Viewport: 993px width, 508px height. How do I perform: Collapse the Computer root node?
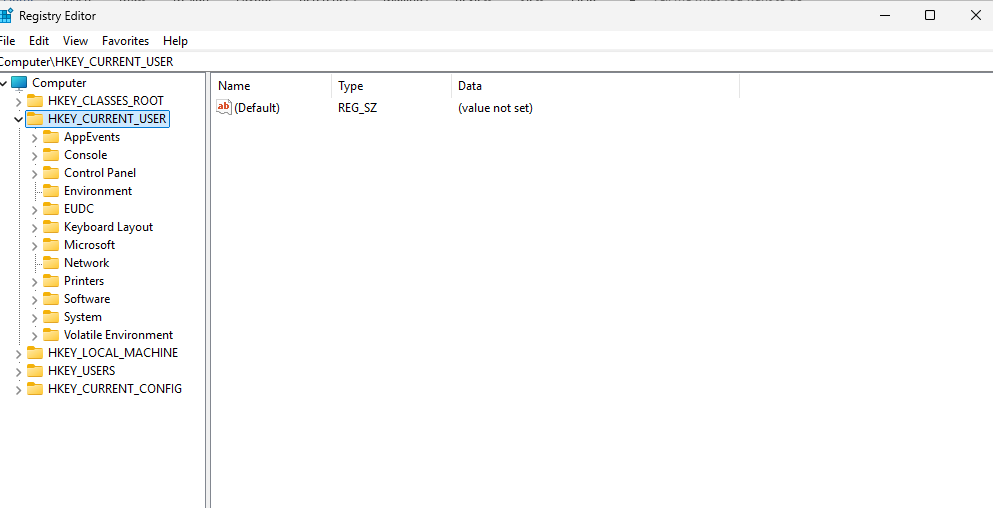tap(3, 83)
